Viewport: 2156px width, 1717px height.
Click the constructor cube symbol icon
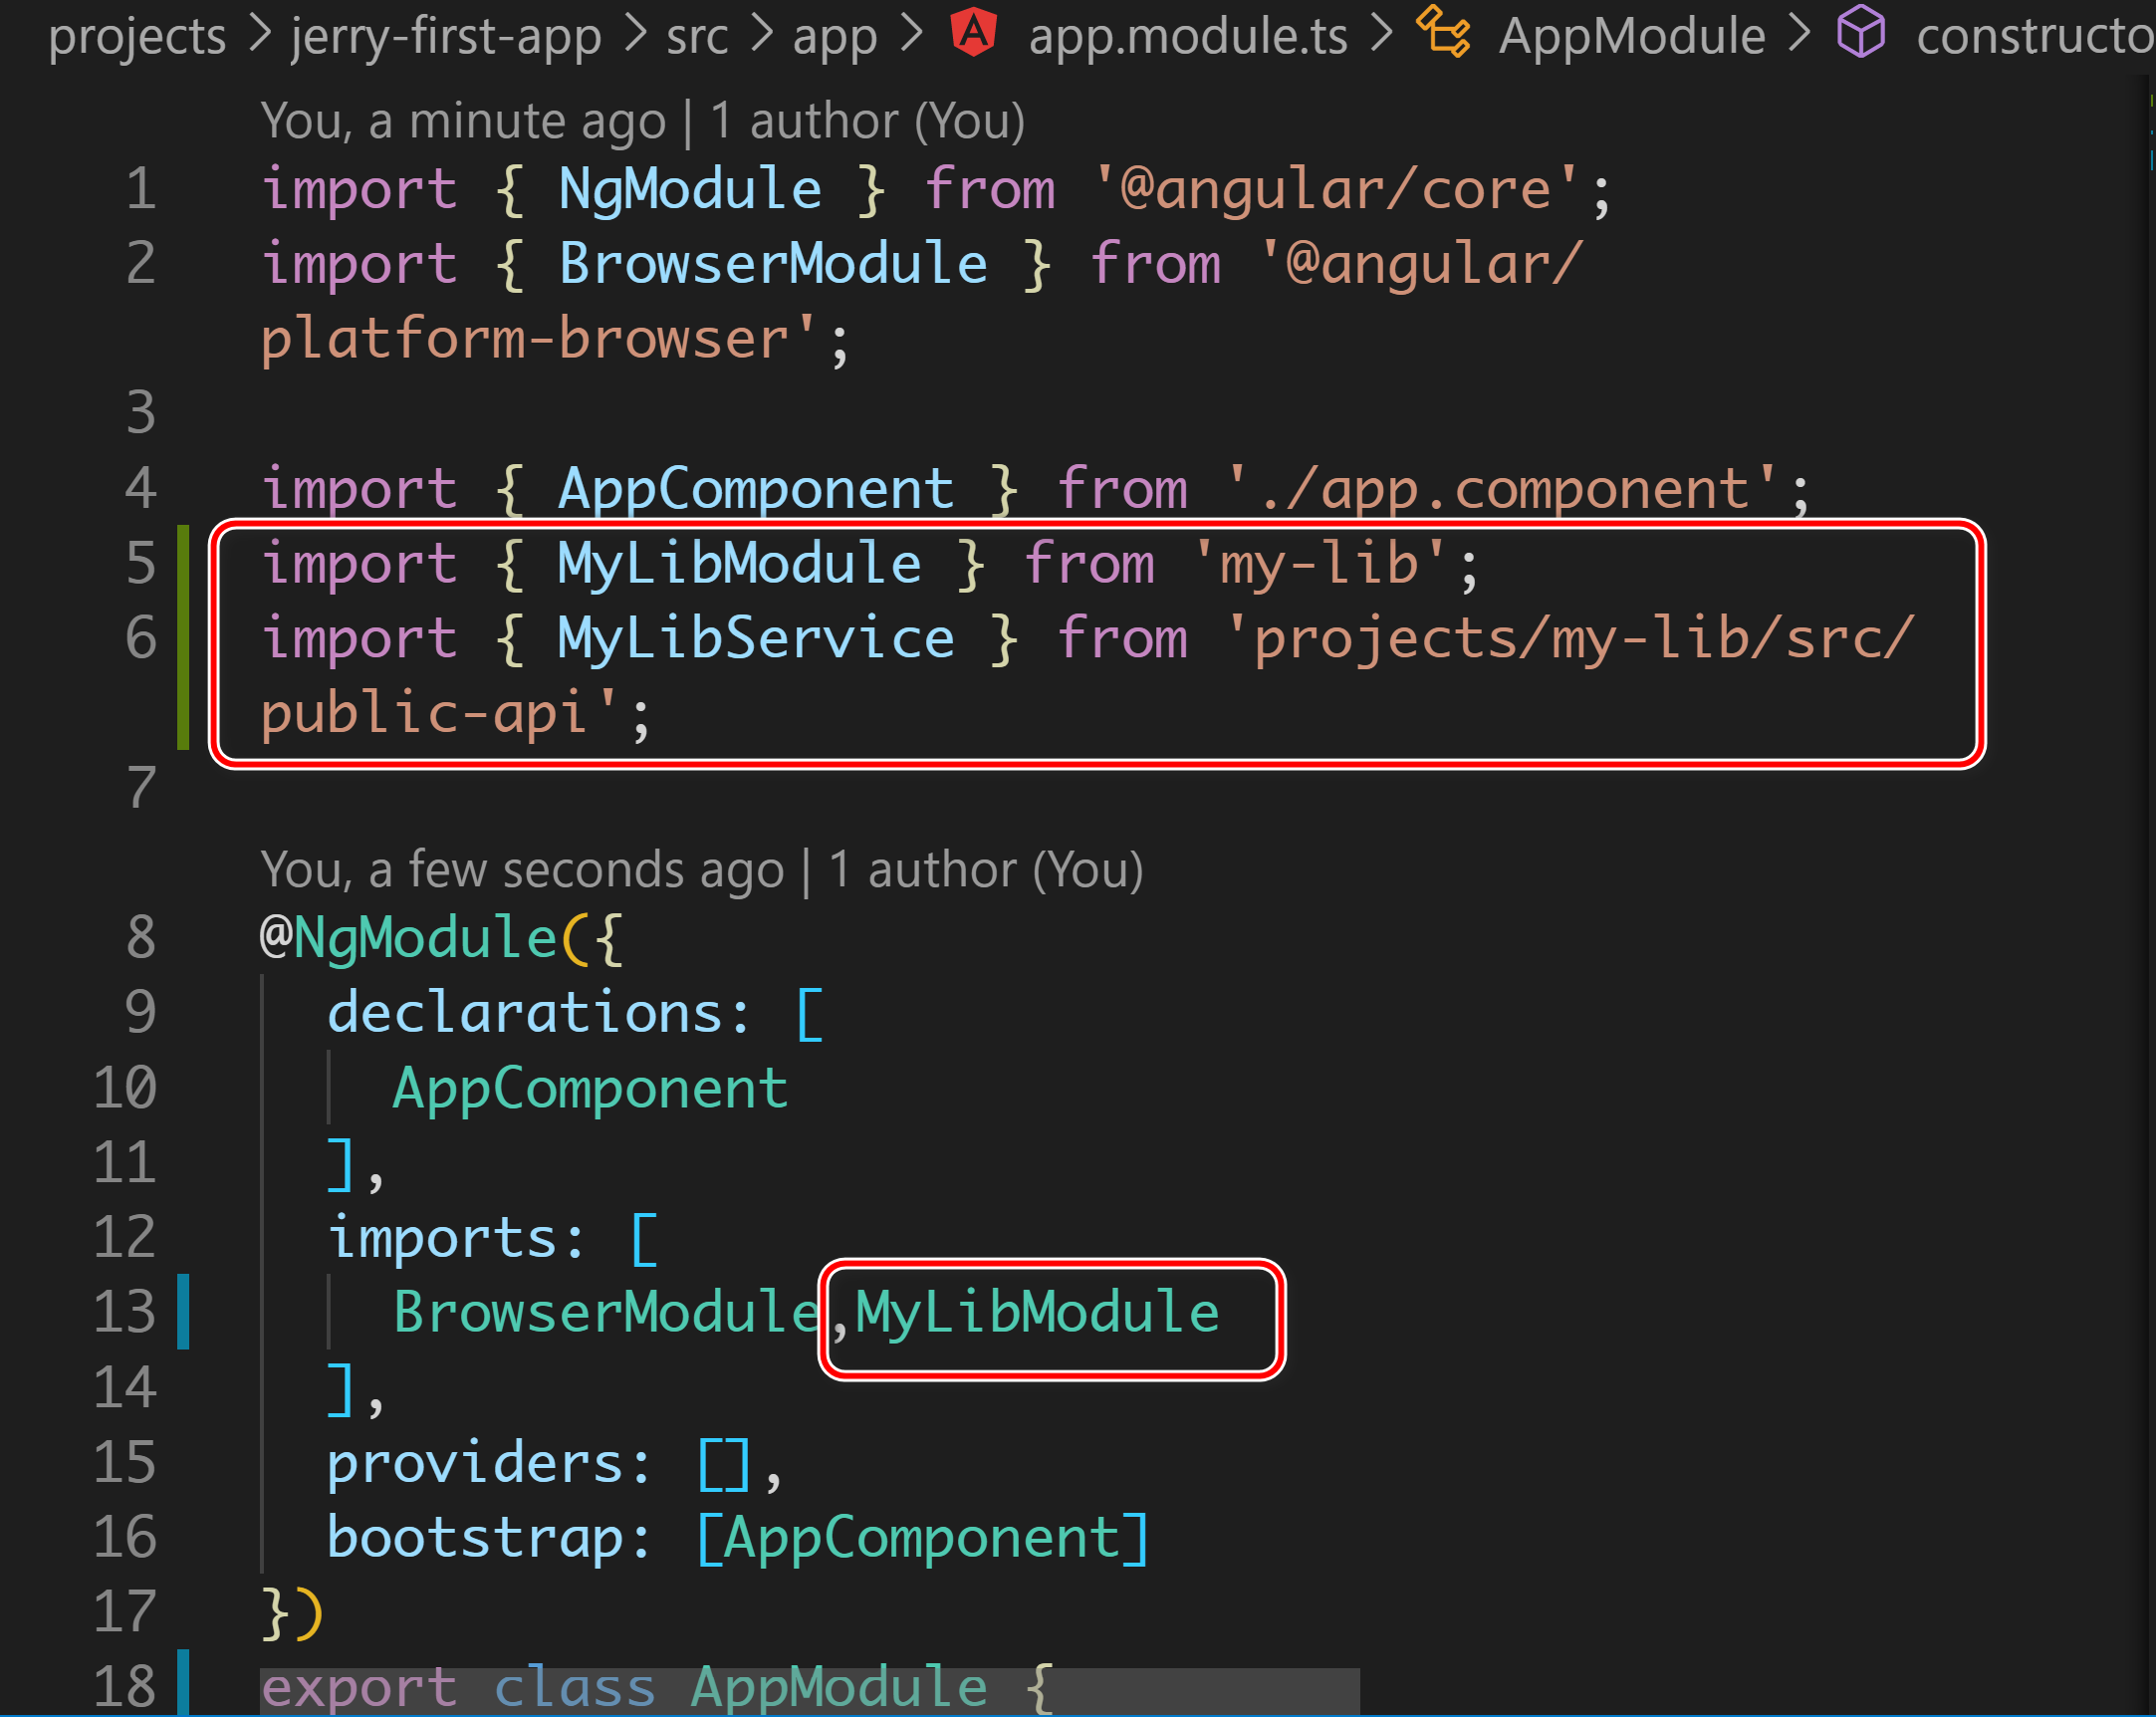pos(1861,32)
